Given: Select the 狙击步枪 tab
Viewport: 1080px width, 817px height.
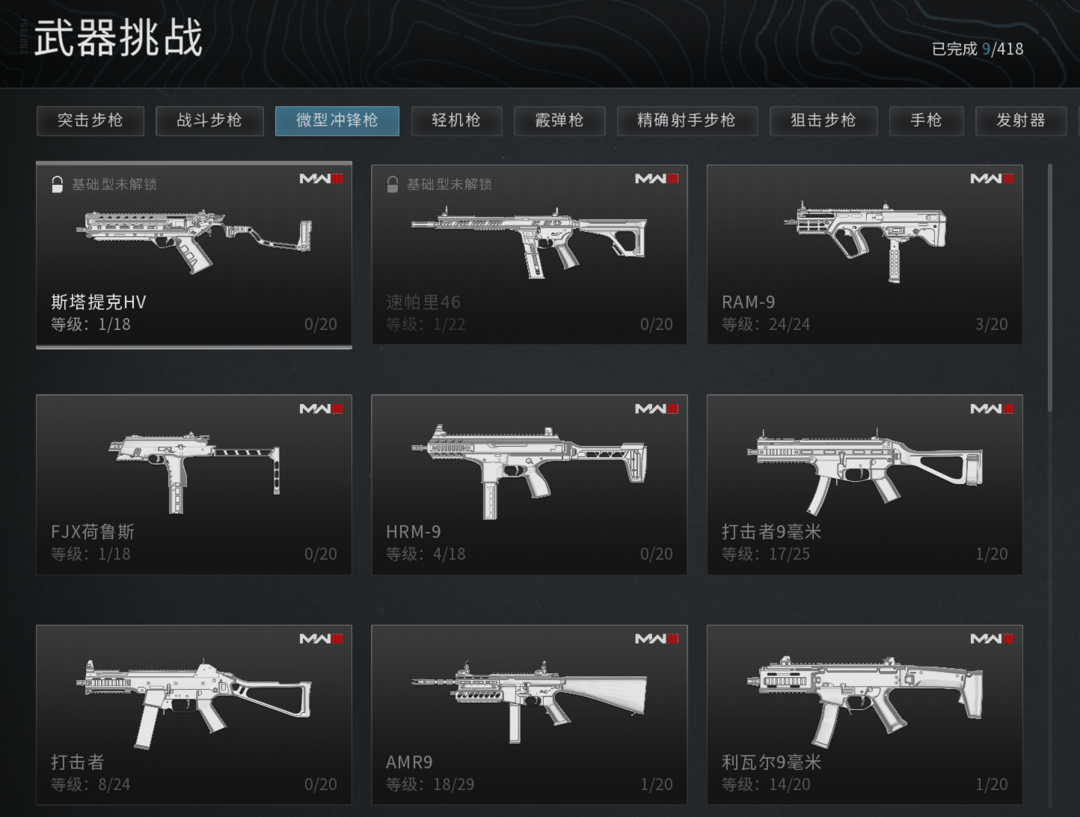Looking at the screenshot, I should click(x=823, y=121).
